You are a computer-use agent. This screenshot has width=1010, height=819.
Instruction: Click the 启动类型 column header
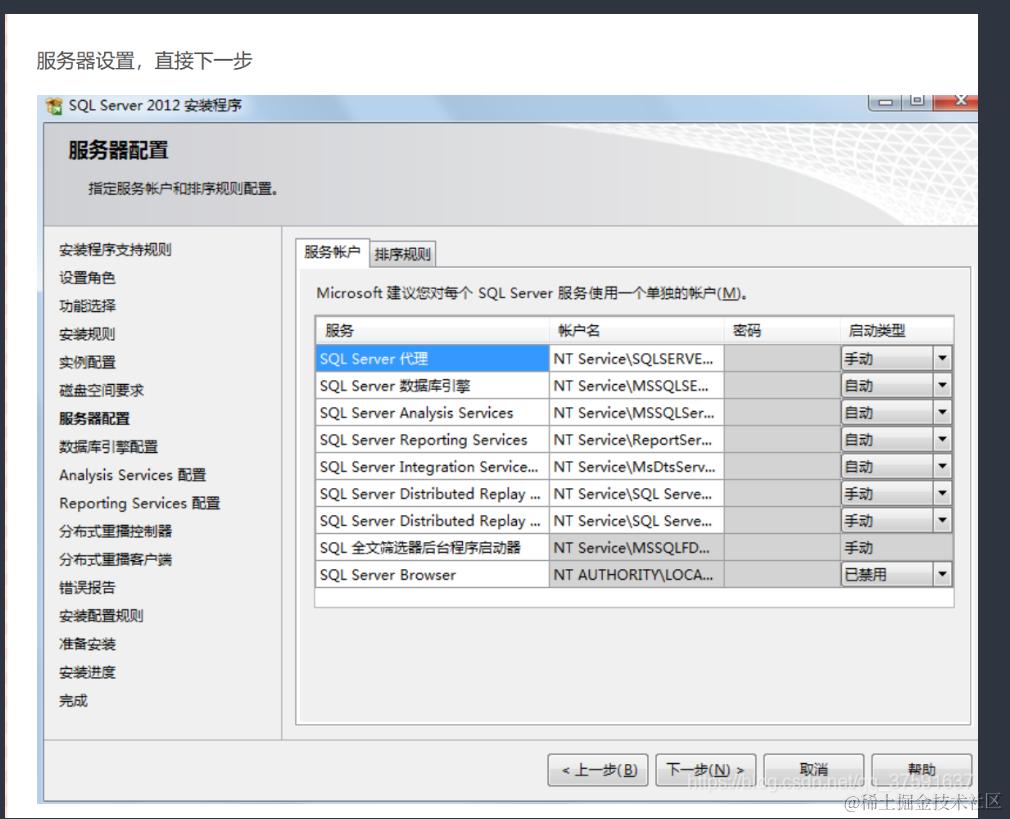(x=897, y=331)
